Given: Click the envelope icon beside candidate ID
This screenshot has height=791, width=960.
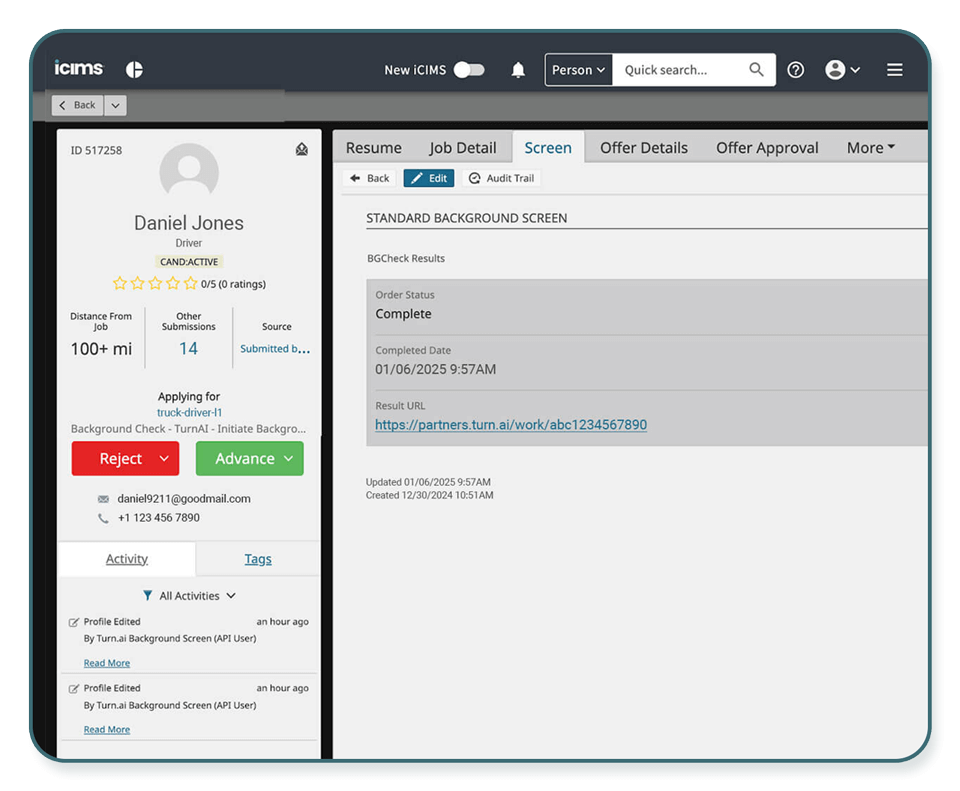Looking at the screenshot, I should click(302, 150).
